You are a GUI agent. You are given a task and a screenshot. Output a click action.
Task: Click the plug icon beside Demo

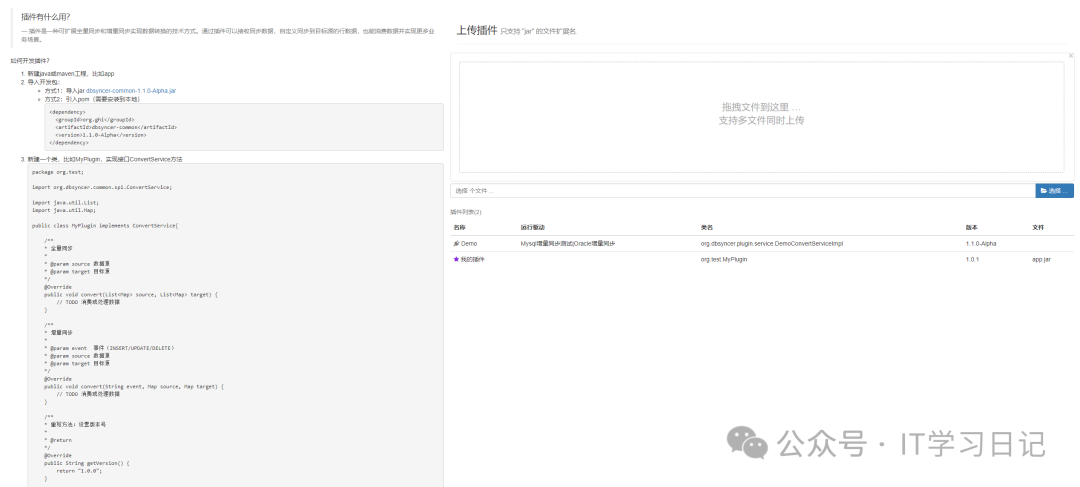click(x=456, y=243)
